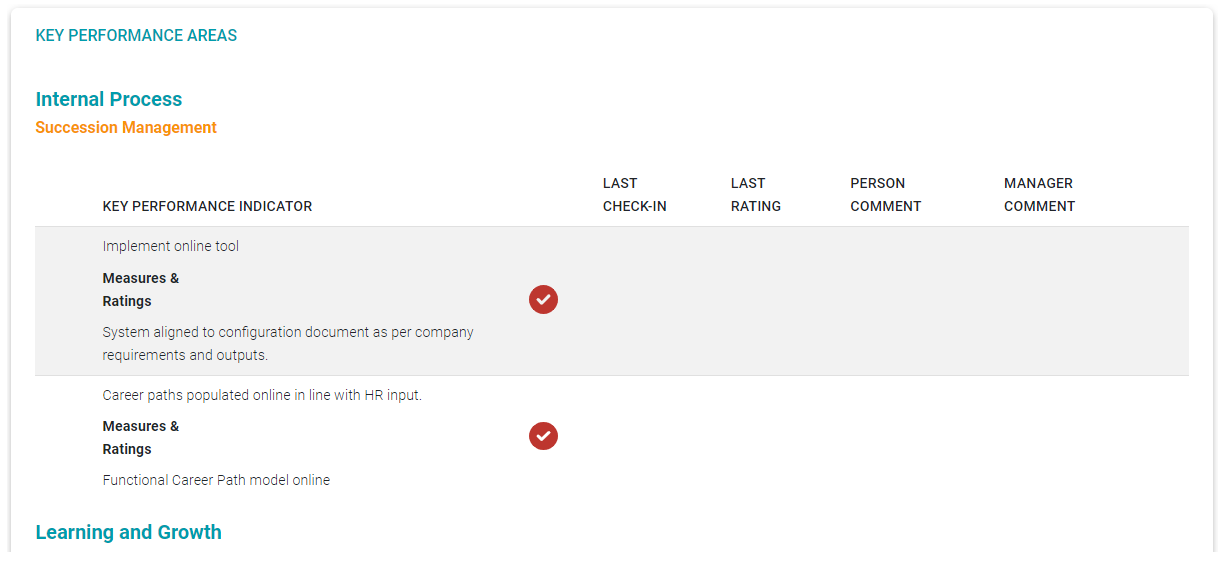This screenshot has width=1218, height=568.
Task: Click the Key Performance Indicator column header
Action: click(207, 206)
